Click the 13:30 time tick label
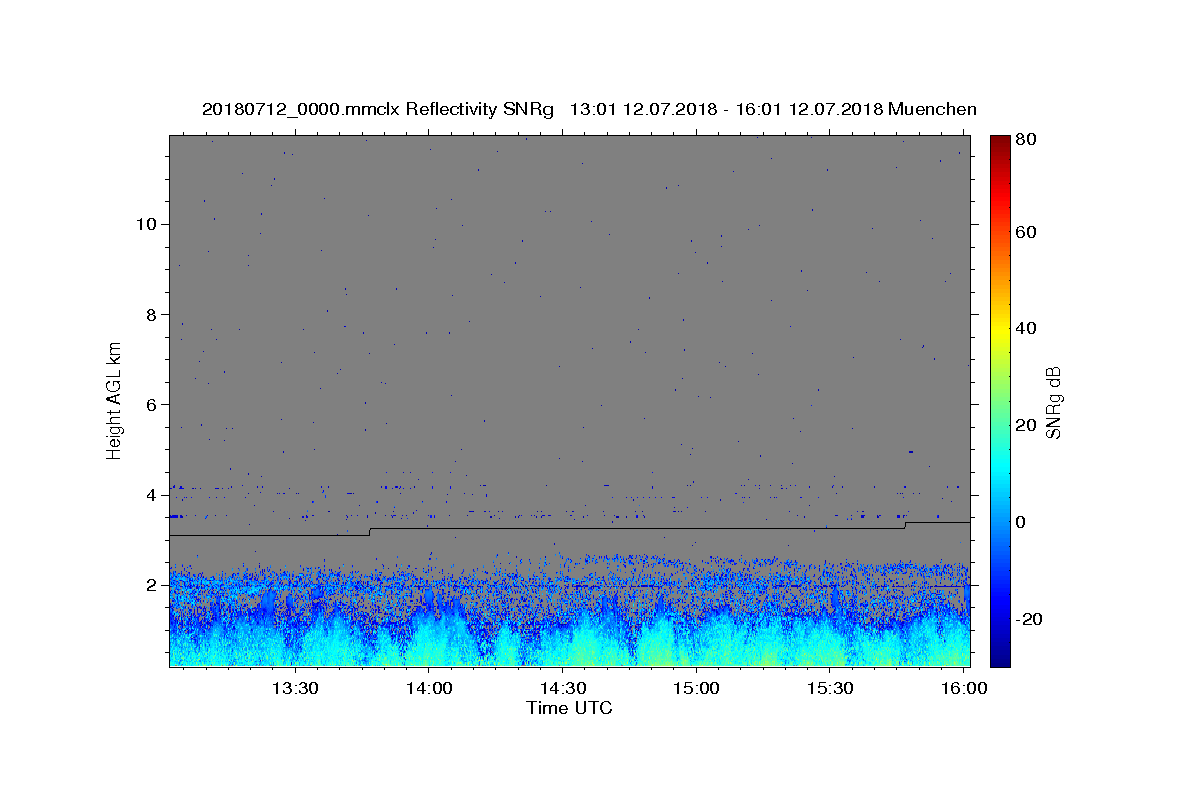 pos(295,688)
